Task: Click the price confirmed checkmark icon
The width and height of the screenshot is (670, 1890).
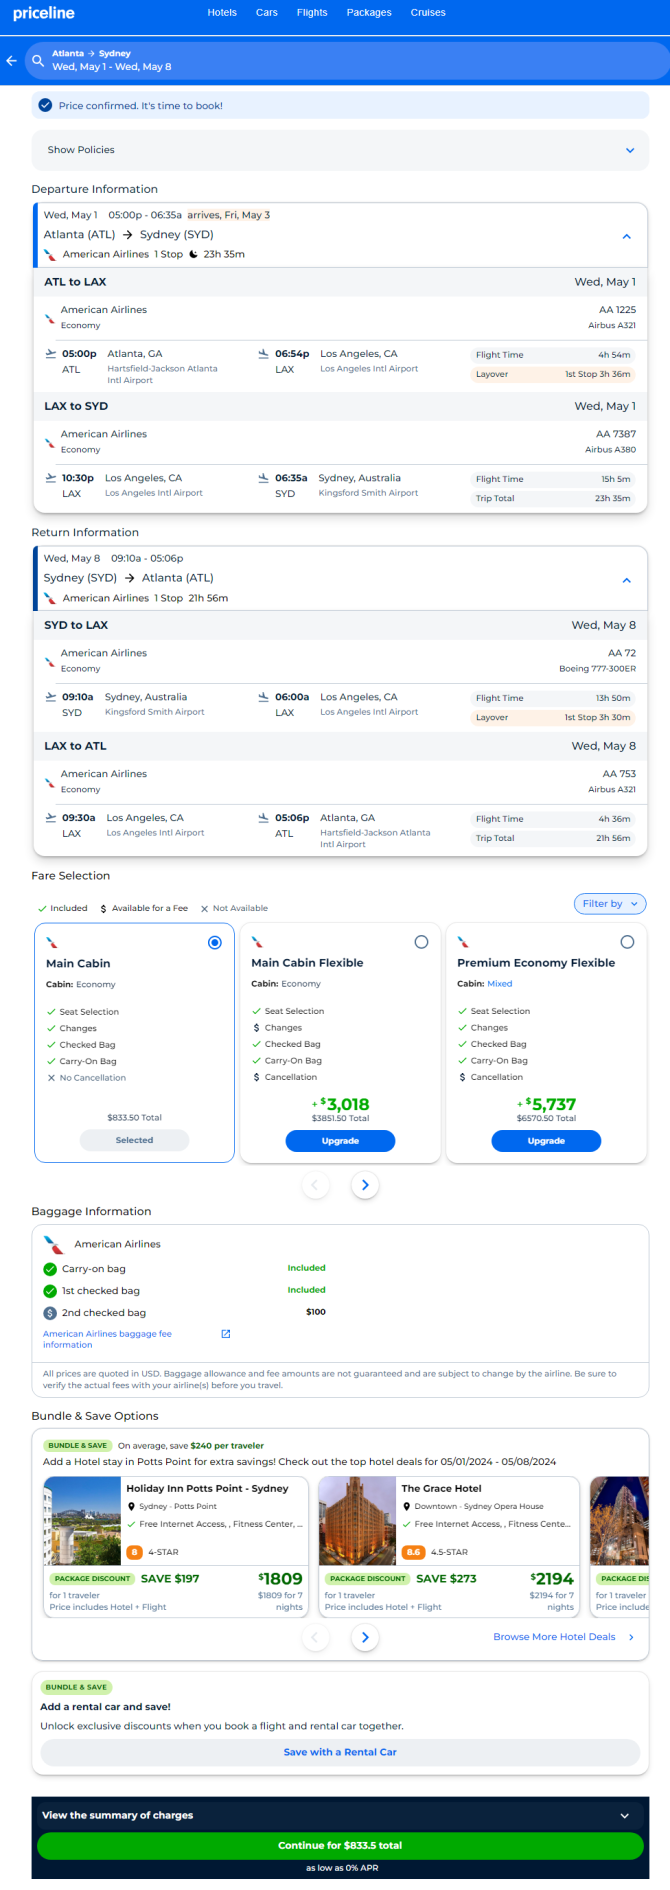Action: tap(45, 105)
